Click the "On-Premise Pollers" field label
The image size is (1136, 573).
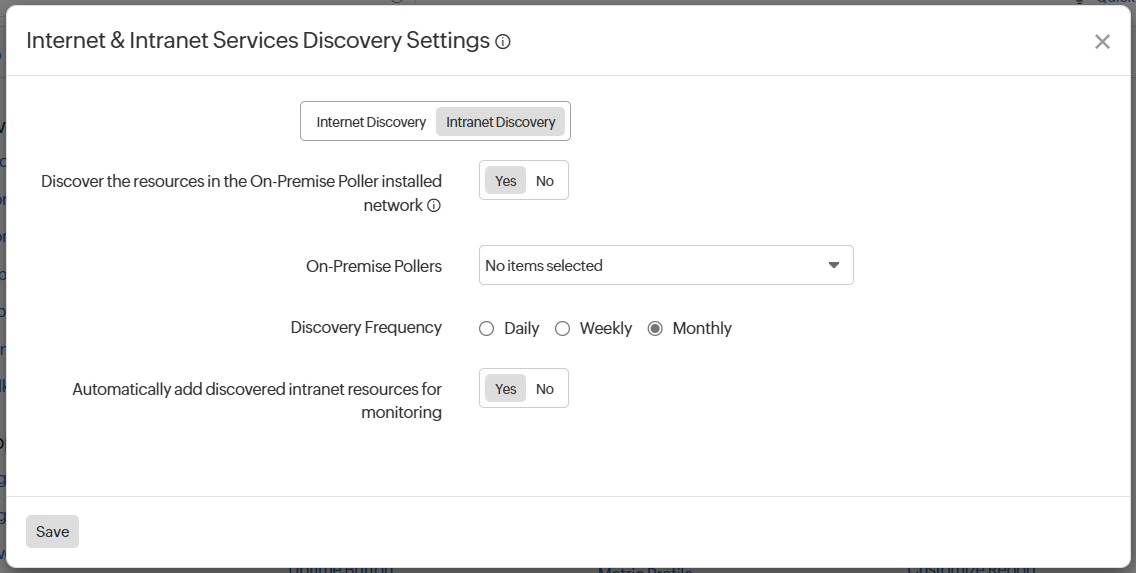pos(374,267)
